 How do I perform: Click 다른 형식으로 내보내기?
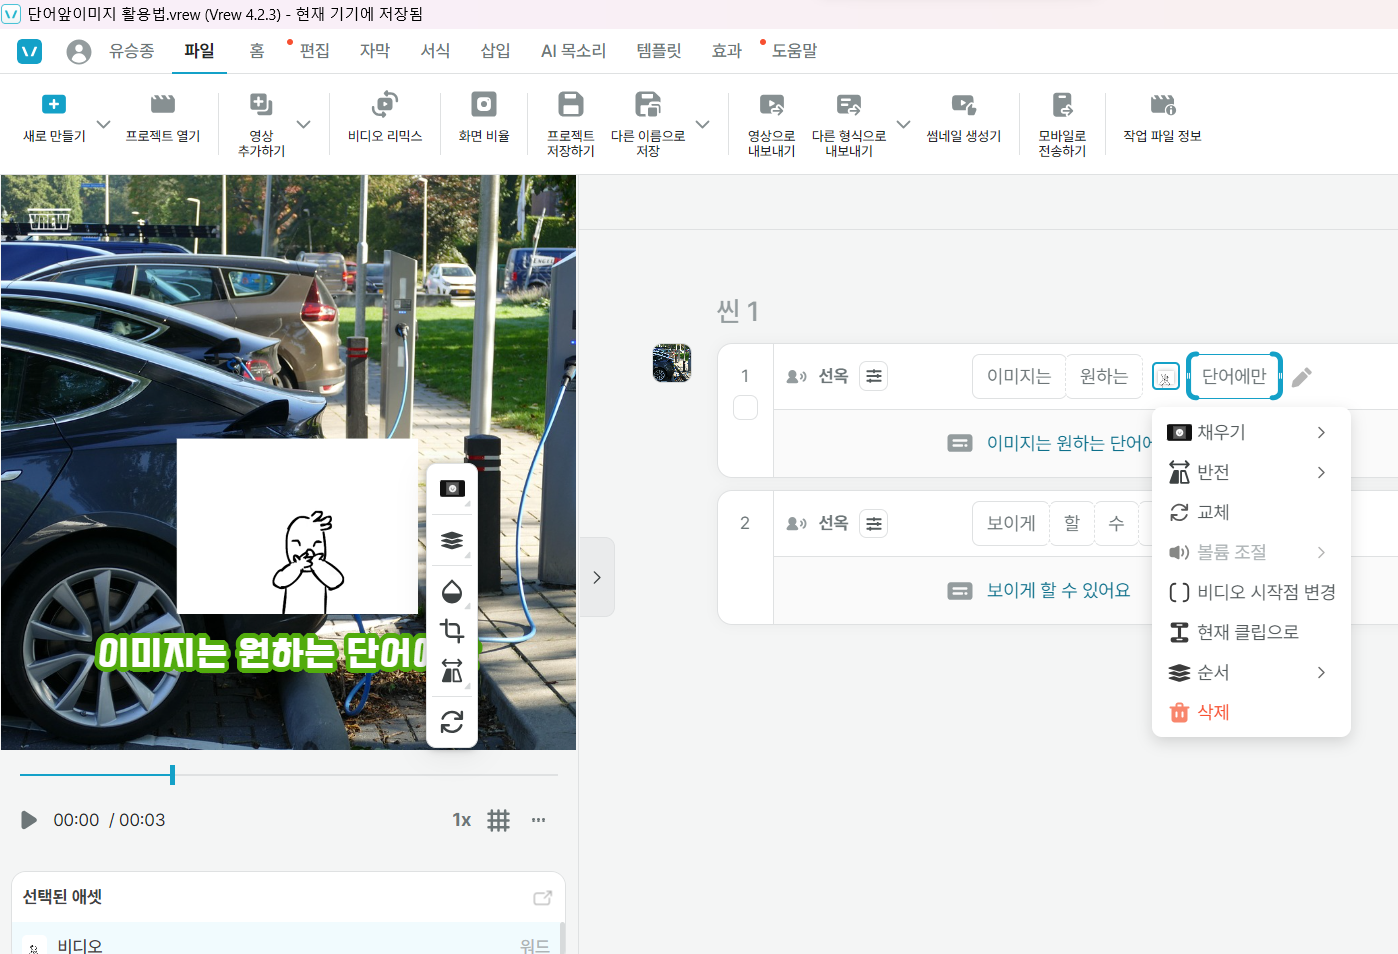click(849, 124)
